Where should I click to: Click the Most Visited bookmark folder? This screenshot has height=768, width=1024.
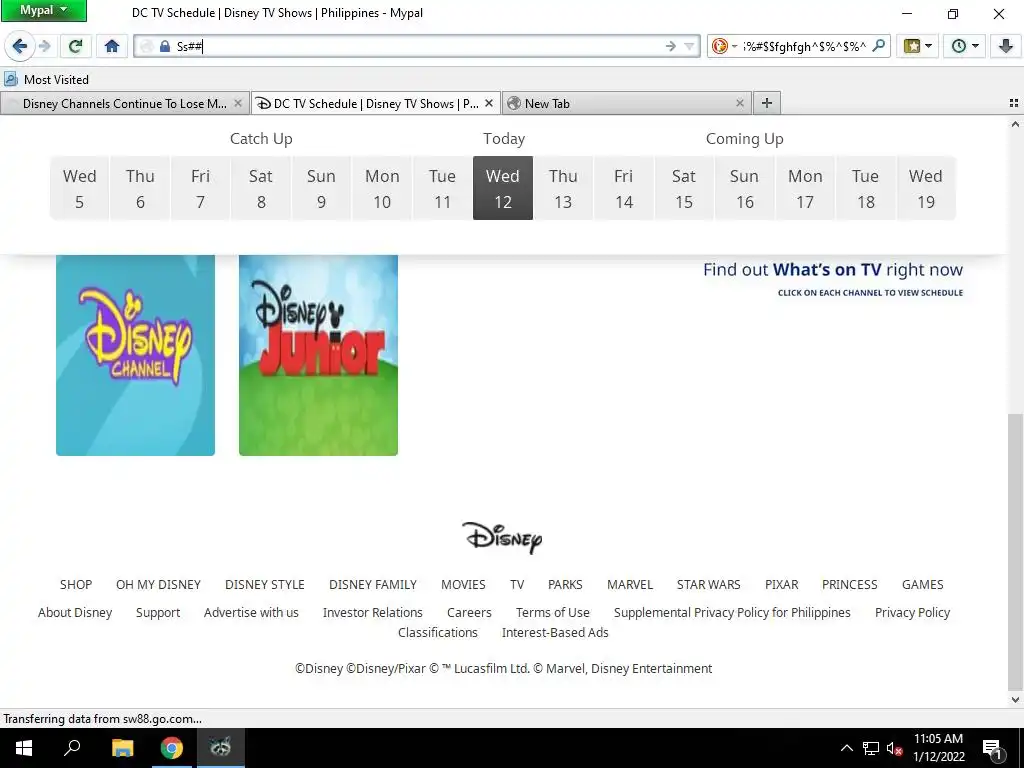point(46,80)
